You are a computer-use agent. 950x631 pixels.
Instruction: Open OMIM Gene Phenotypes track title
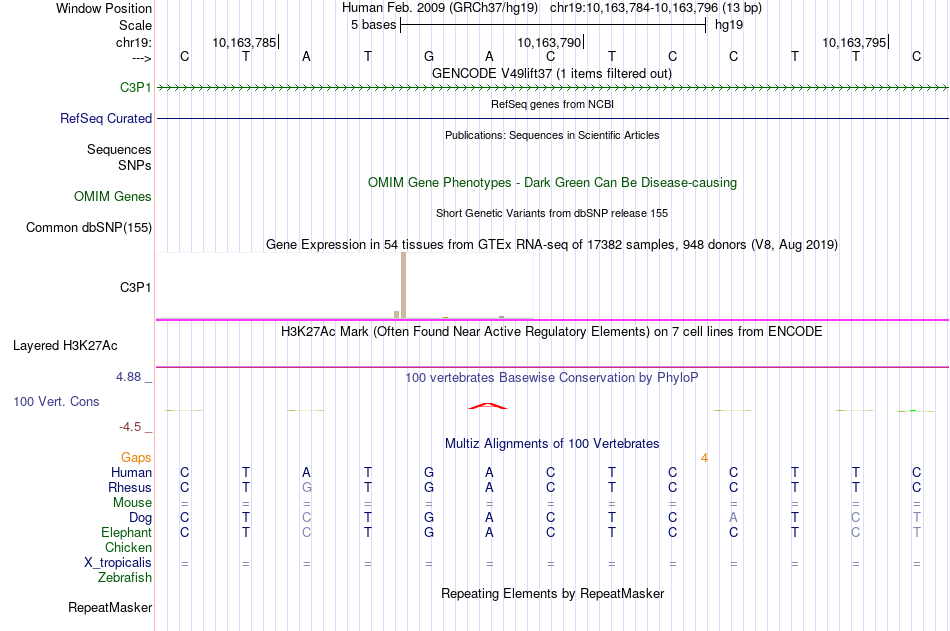[x=552, y=182]
